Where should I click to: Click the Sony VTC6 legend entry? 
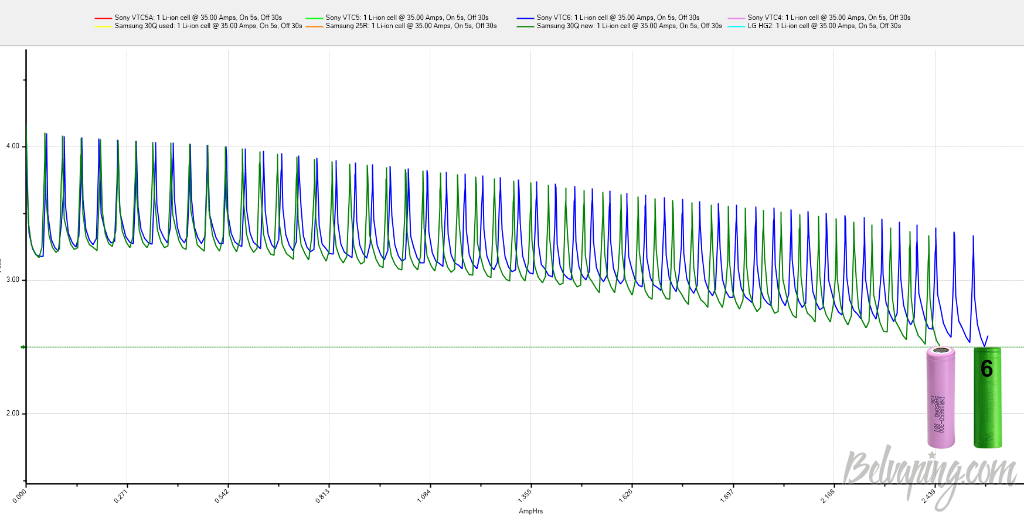pos(607,17)
